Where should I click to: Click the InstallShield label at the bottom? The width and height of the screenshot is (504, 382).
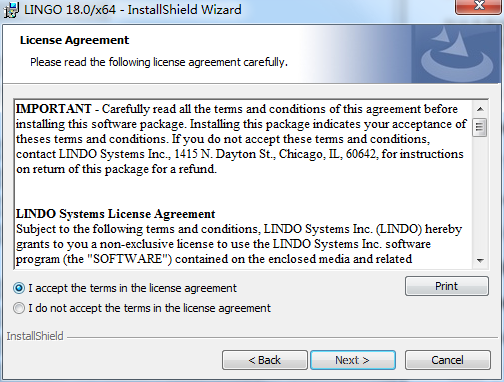pos(35,336)
